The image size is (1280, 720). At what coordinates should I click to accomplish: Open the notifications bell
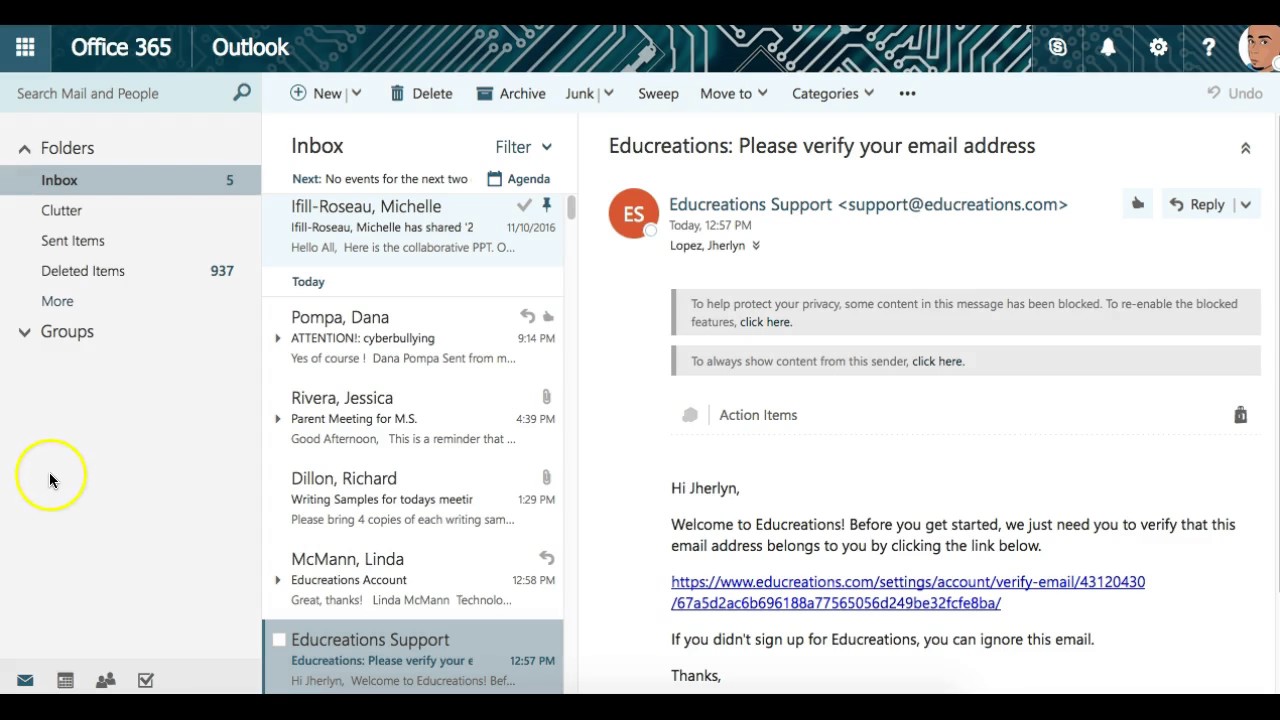pyautogui.click(x=1108, y=47)
